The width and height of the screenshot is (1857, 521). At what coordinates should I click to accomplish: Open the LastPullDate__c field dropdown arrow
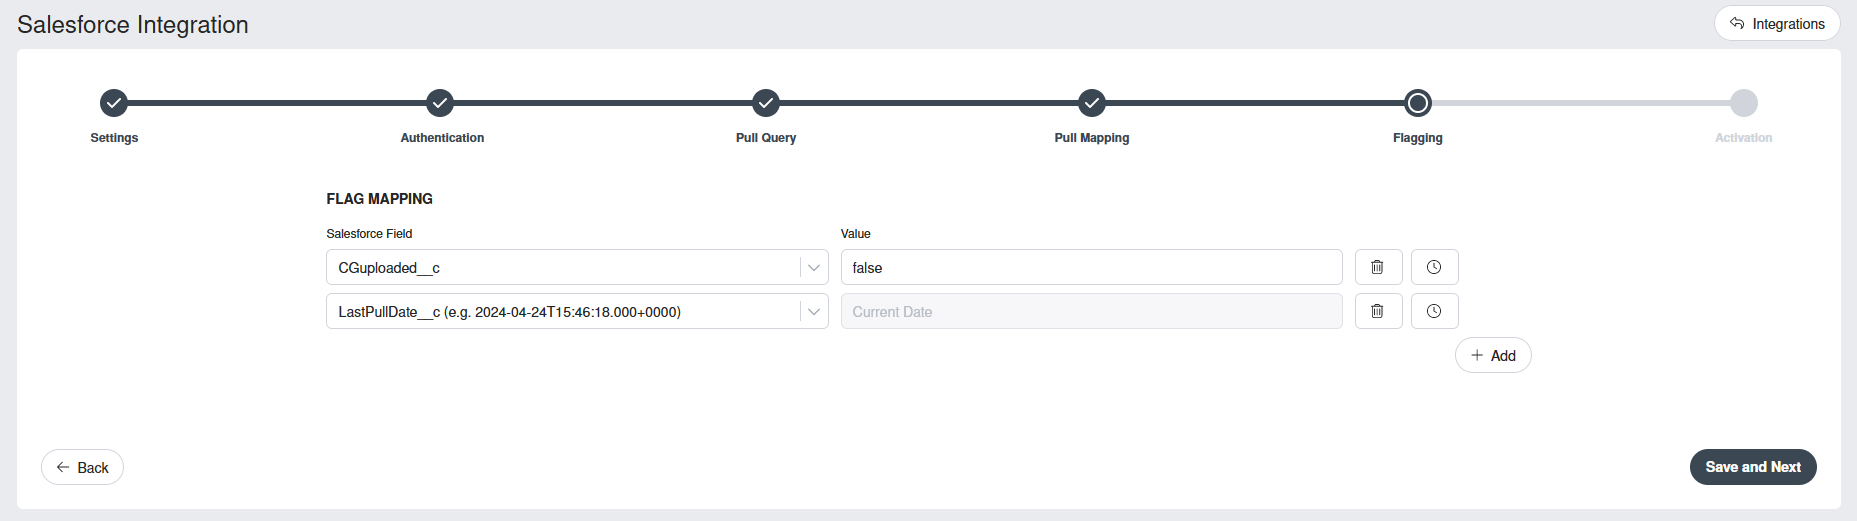tap(814, 312)
